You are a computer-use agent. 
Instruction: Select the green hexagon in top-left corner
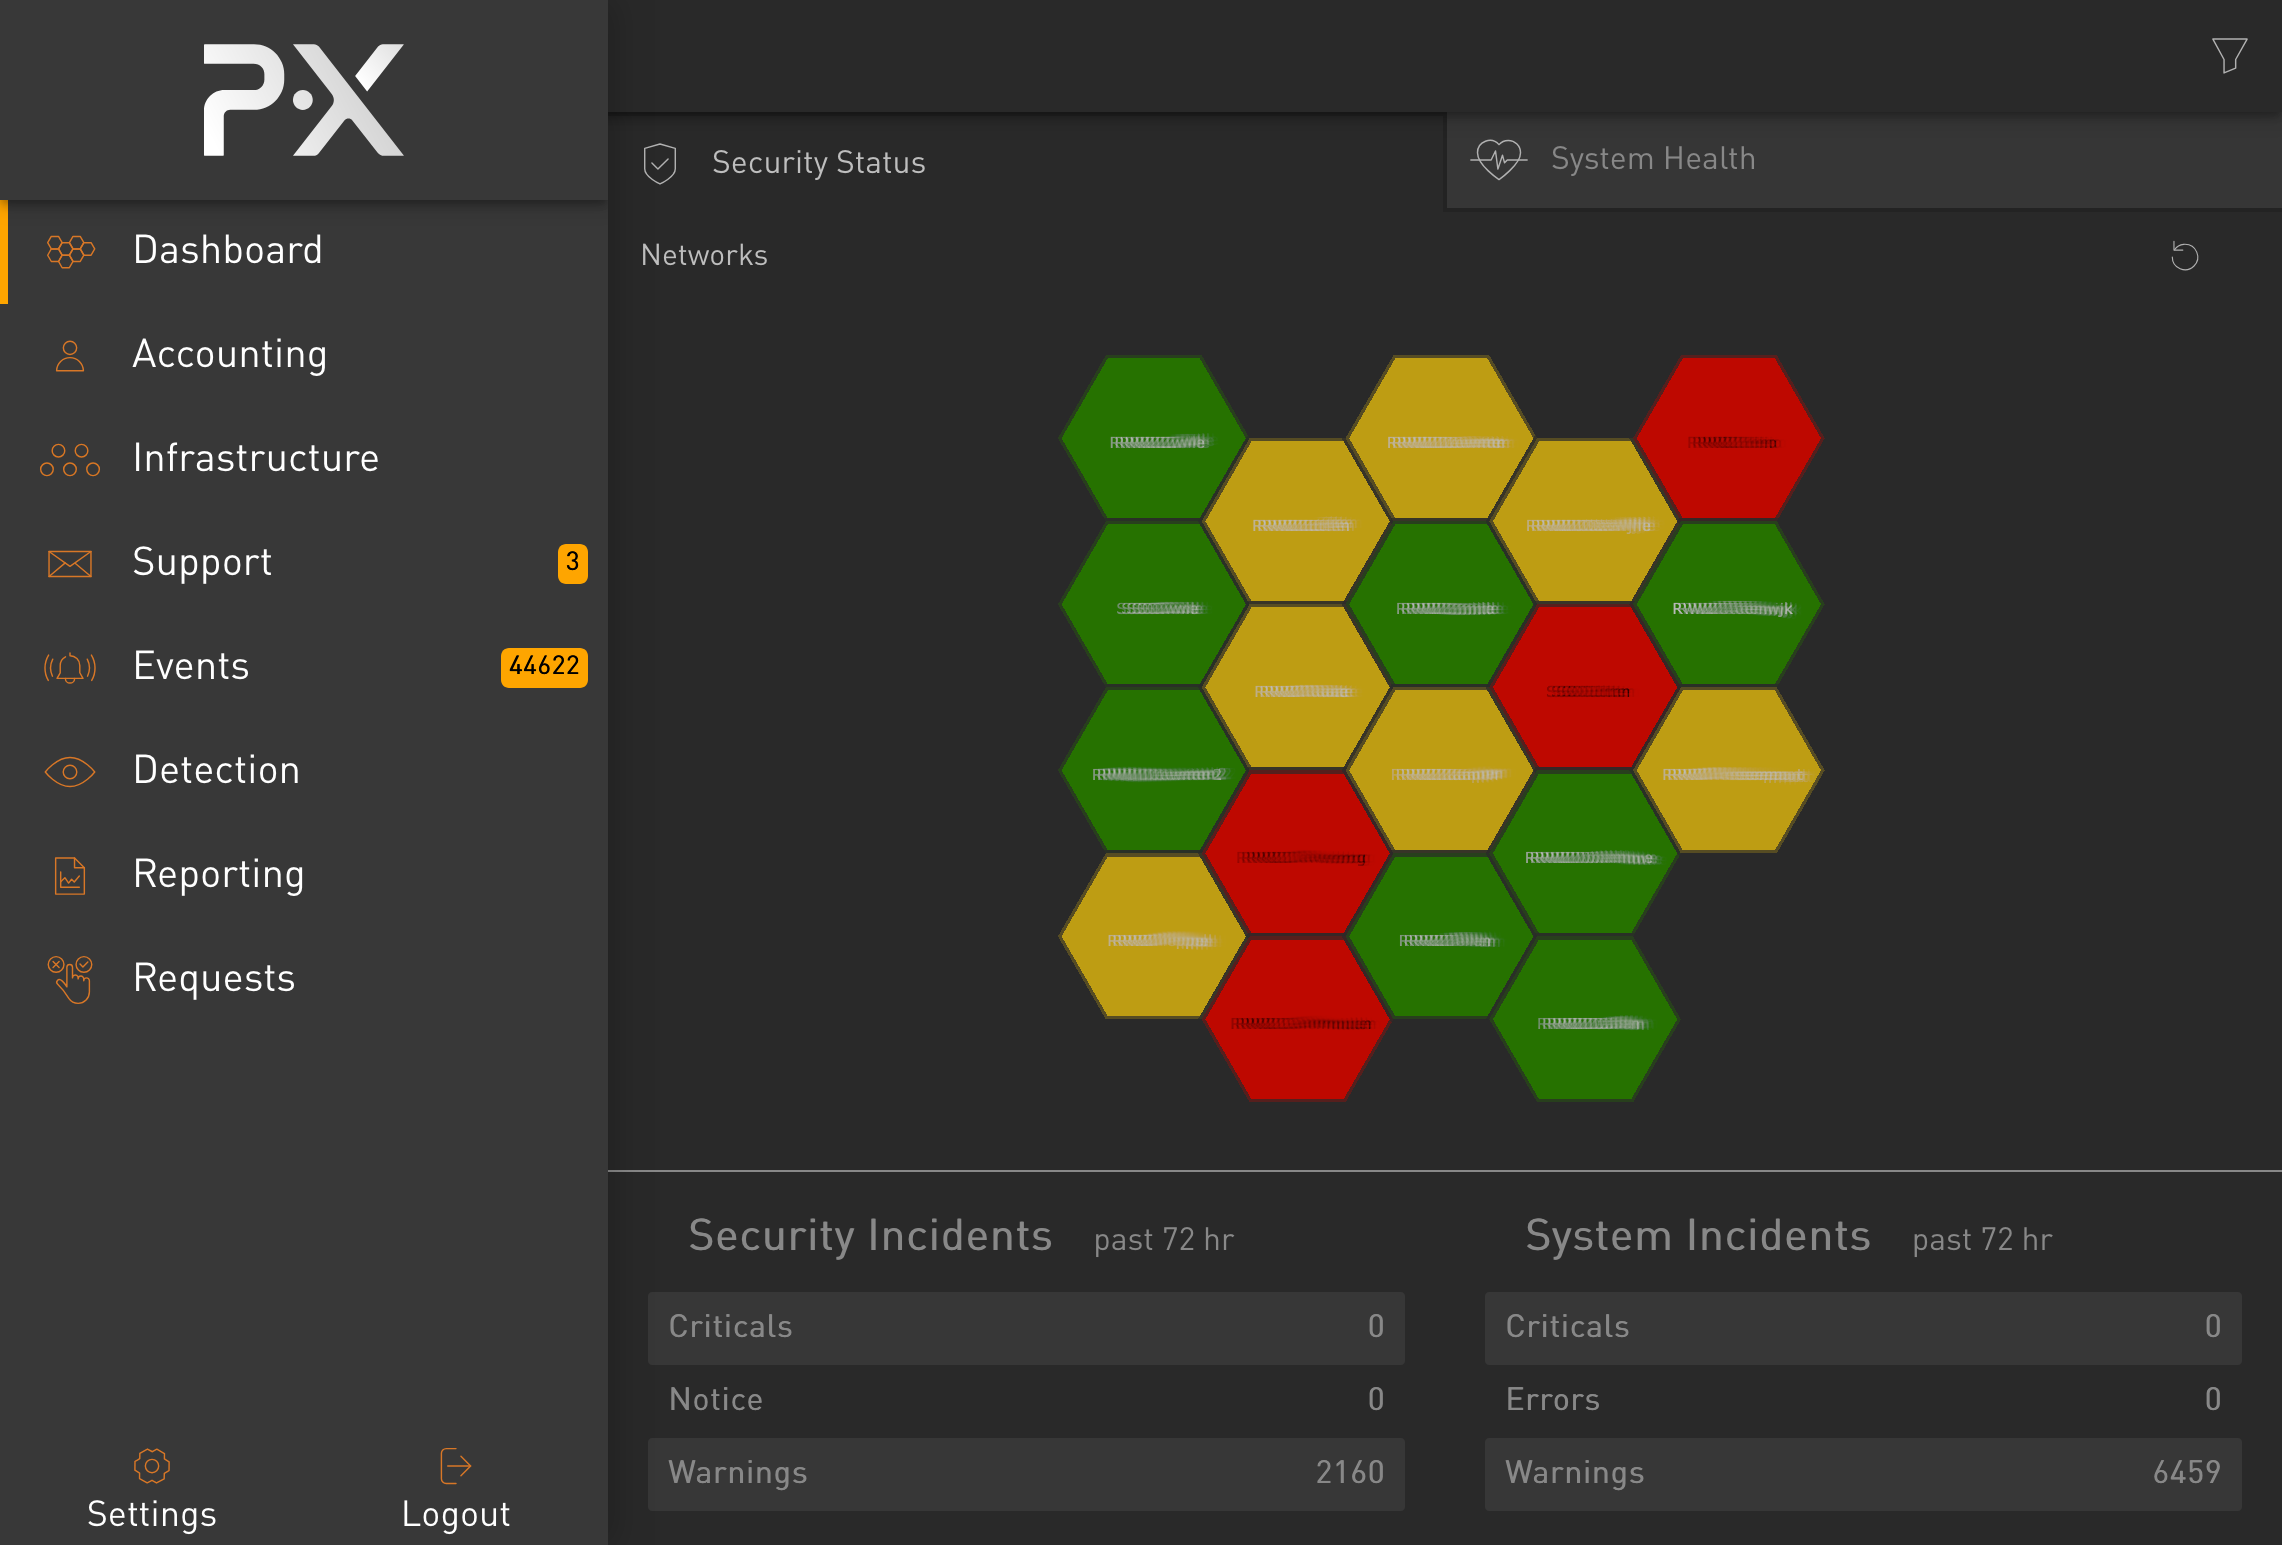[x=1153, y=438]
